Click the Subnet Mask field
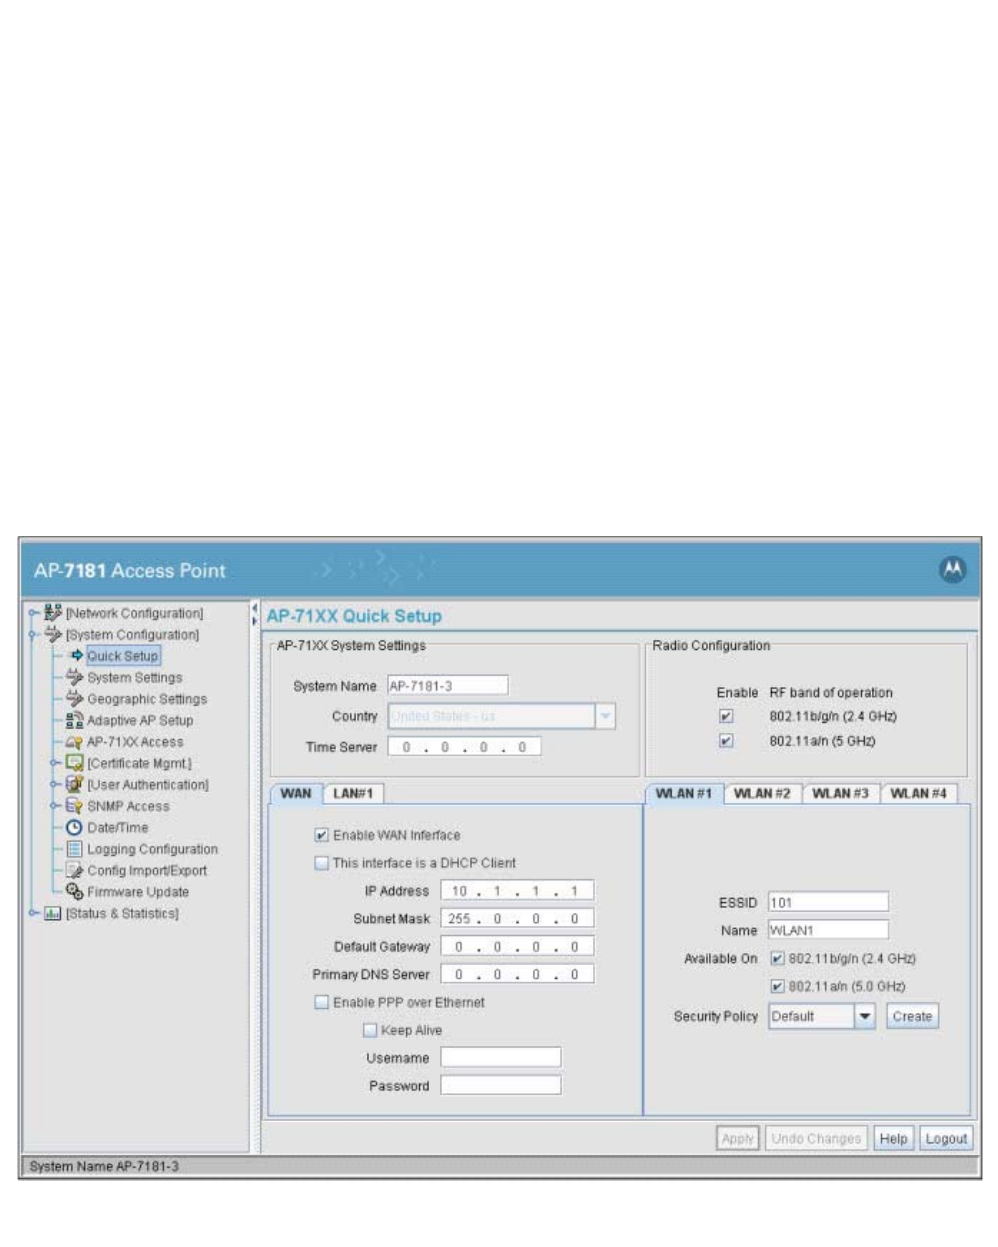The height and width of the screenshot is (1247, 998). [x=517, y=918]
